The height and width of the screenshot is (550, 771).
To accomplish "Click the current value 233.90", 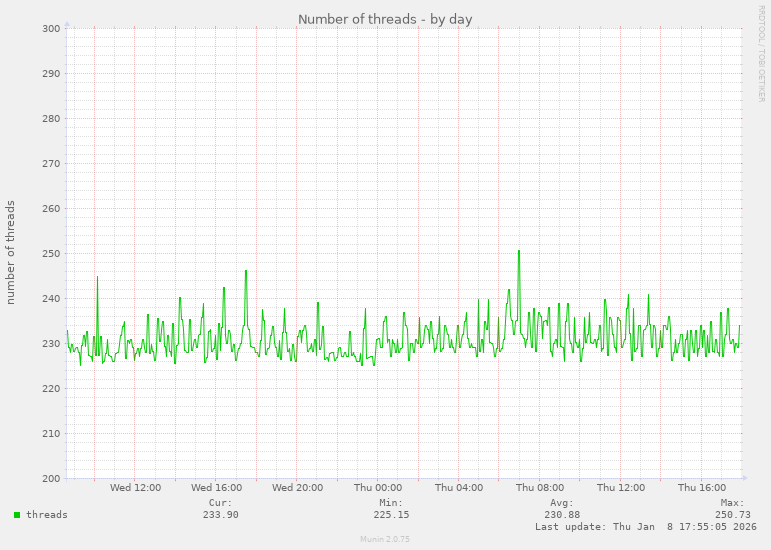I will (220, 515).
